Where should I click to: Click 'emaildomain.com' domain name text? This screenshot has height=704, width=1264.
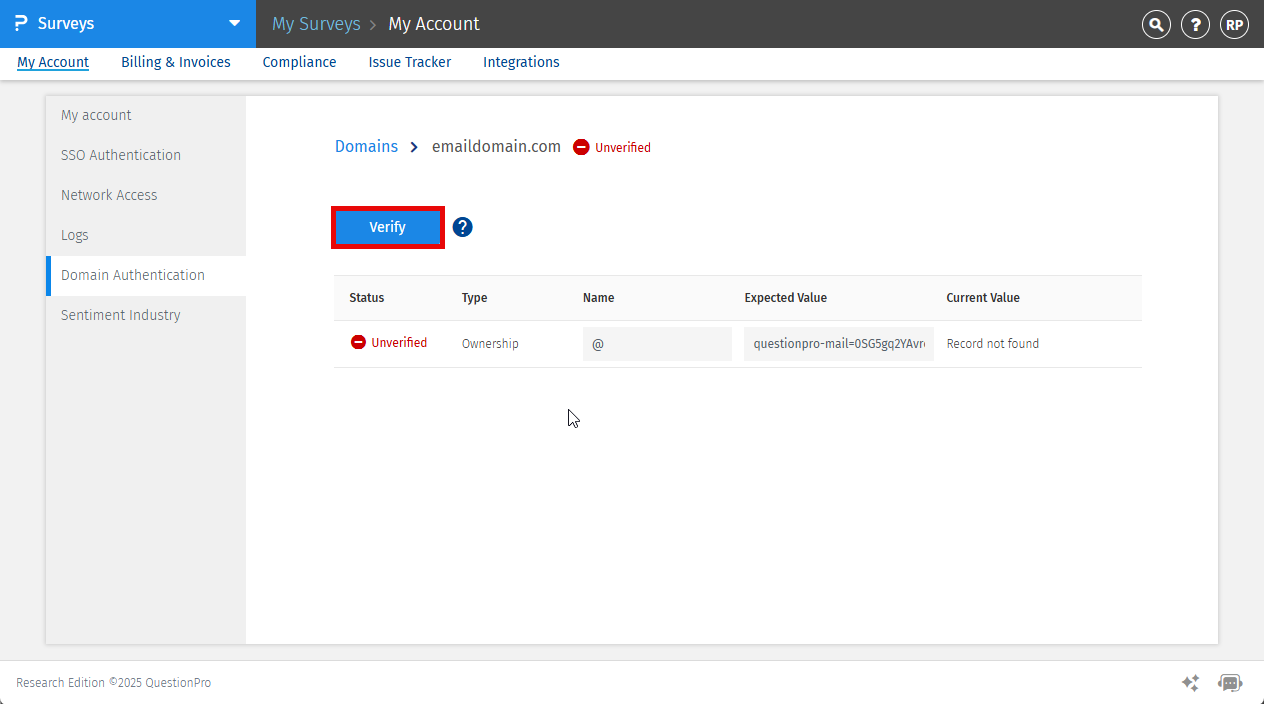(x=496, y=146)
